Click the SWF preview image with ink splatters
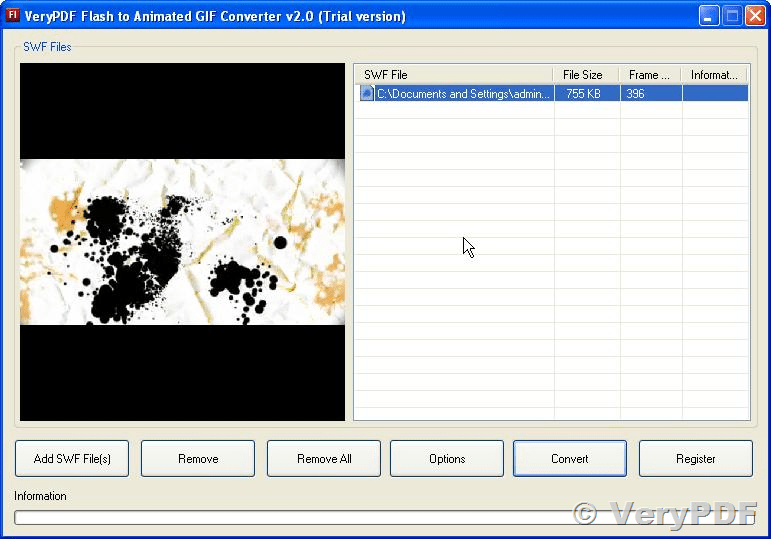 [x=182, y=241]
